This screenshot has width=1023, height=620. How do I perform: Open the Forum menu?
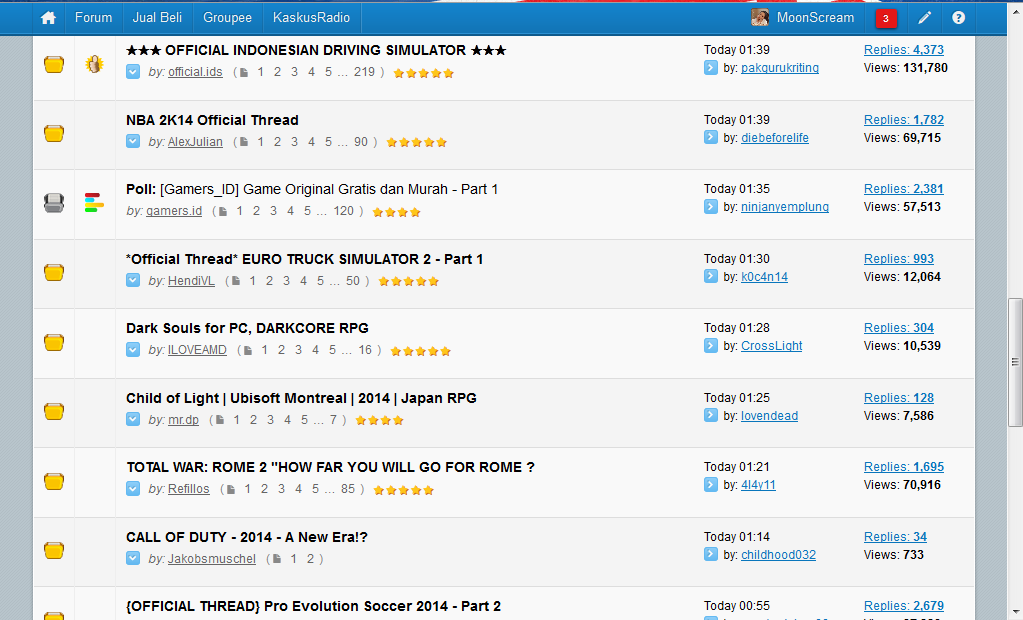click(93, 18)
